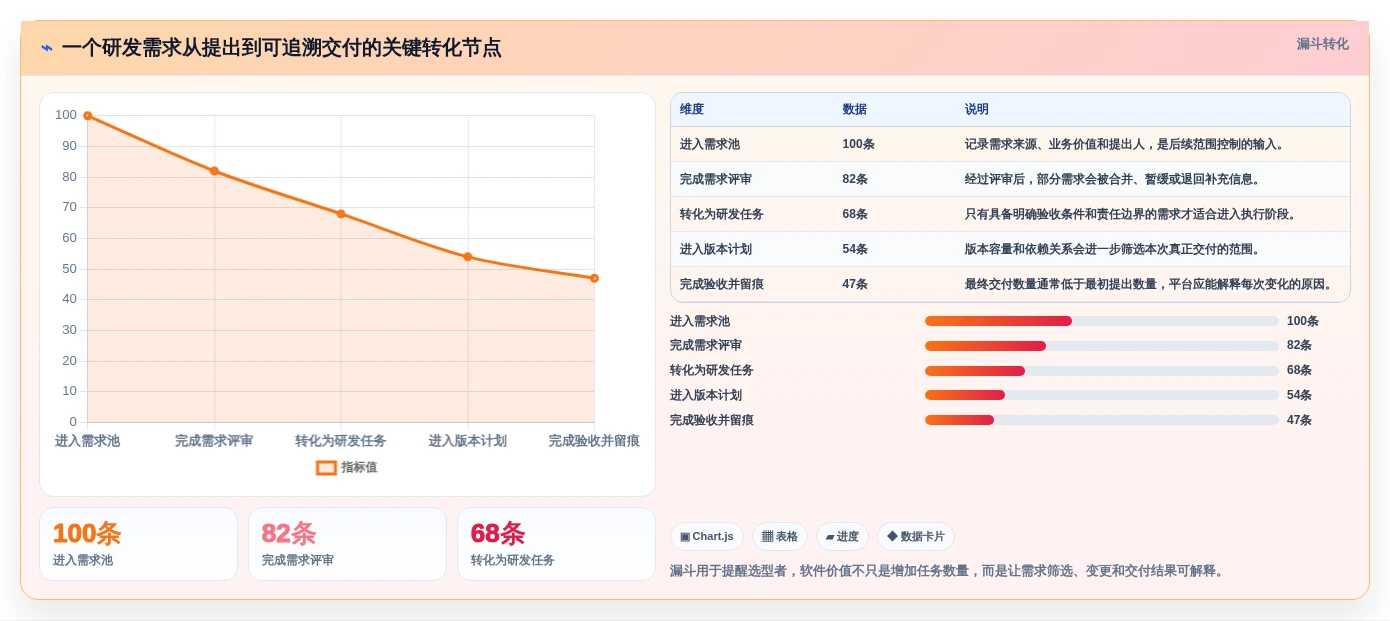Click the 完成需求评审 progress bar
The image size is (1390, 621).
coord(1102,346)
